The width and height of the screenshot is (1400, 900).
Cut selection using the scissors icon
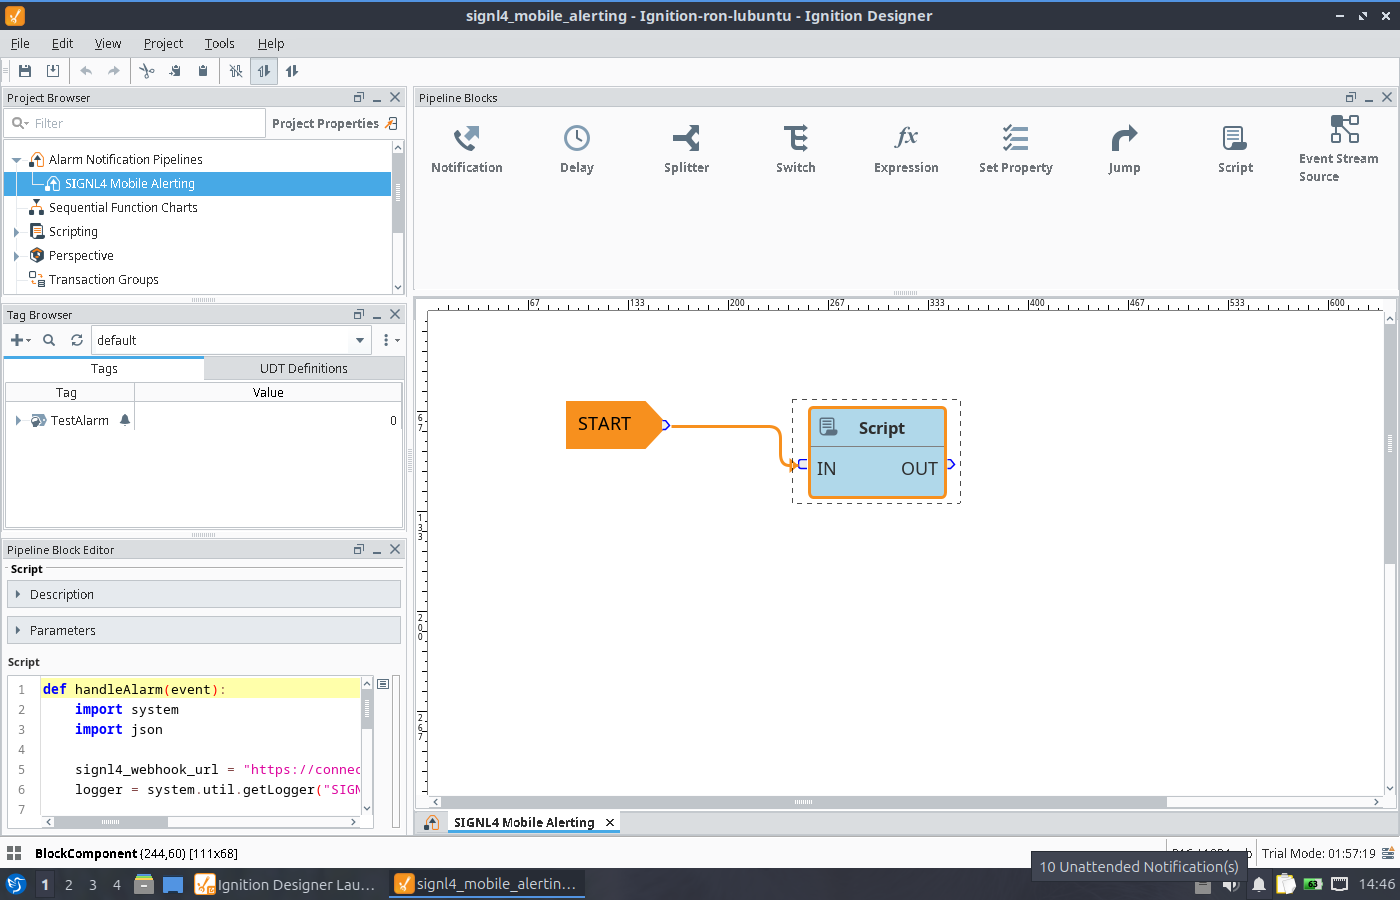(147, 71)
